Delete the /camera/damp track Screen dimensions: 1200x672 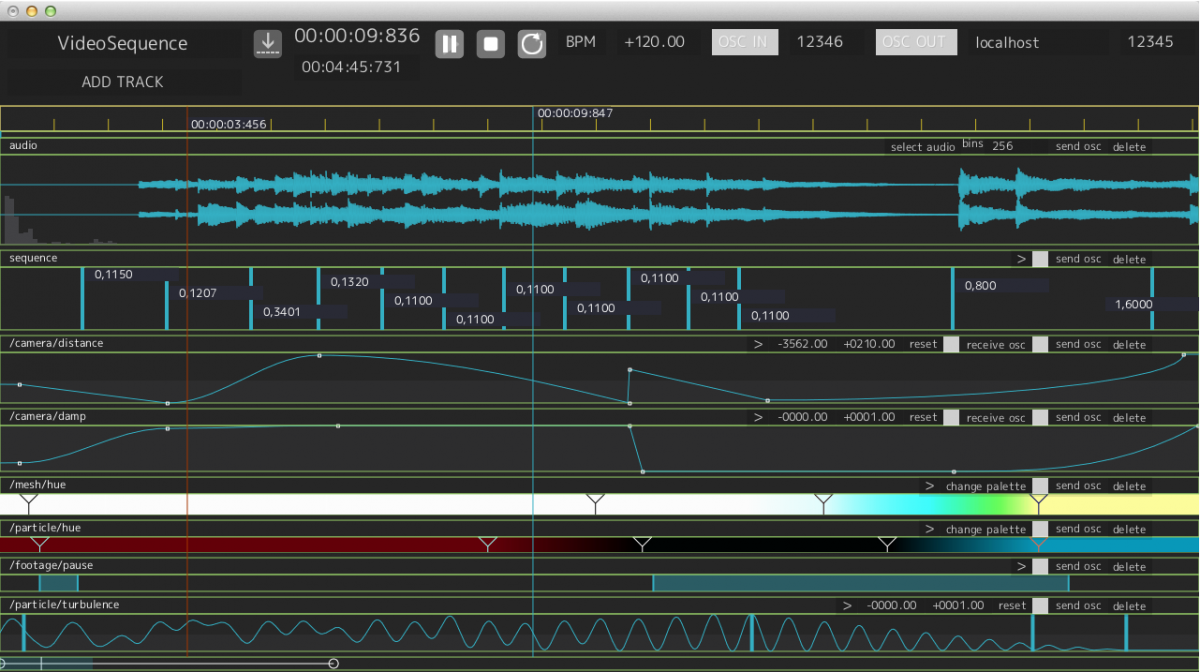click(x=1129, y=418)
